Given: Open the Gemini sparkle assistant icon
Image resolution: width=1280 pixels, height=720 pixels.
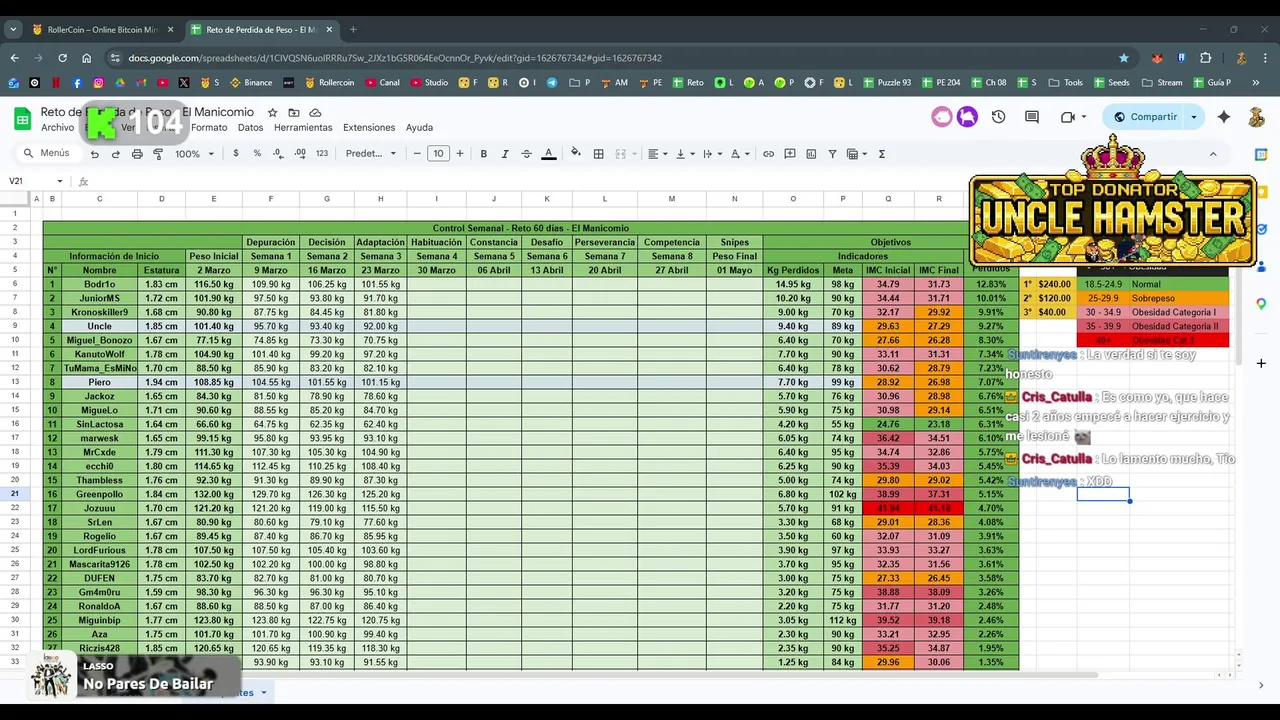Looking at the screenshot, I should (1224, 117).
